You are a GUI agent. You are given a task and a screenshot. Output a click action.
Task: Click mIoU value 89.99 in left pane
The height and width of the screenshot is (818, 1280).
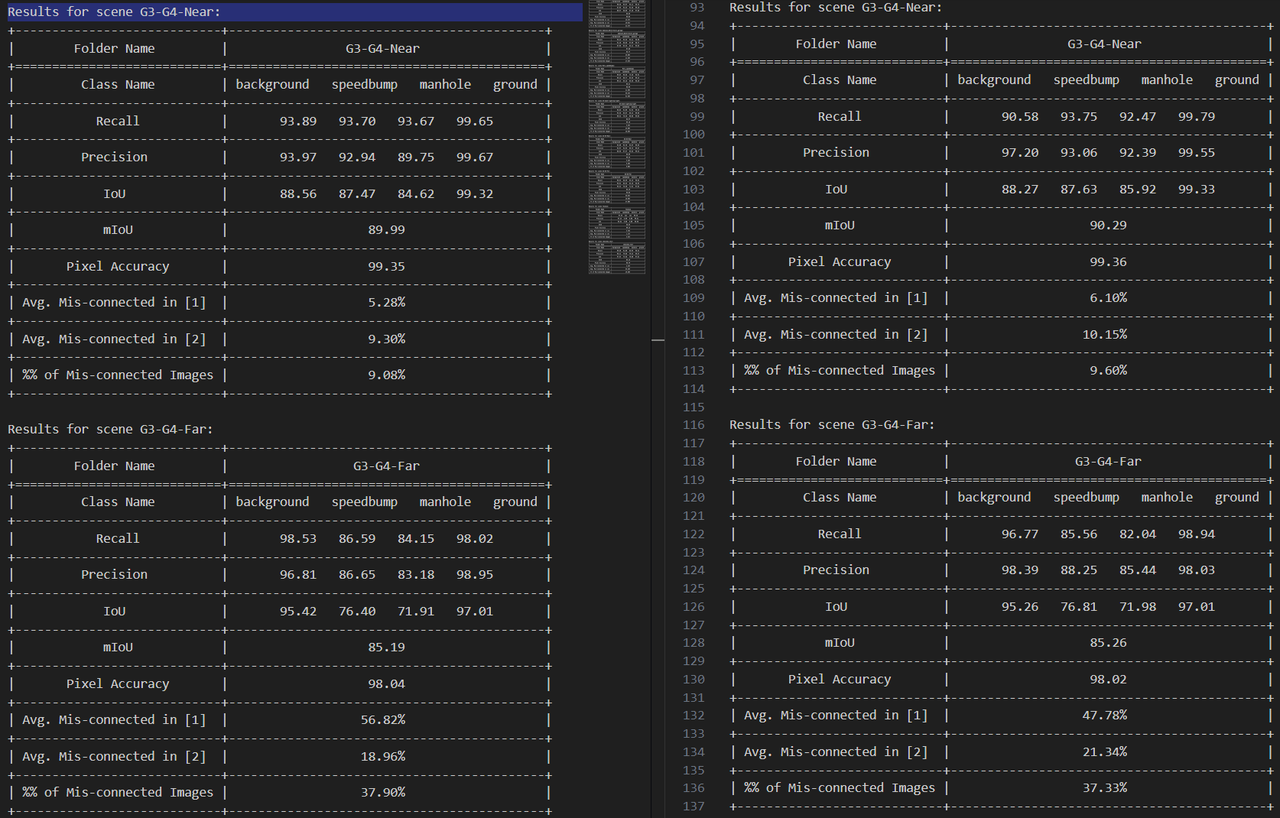[x=387, y=230]
